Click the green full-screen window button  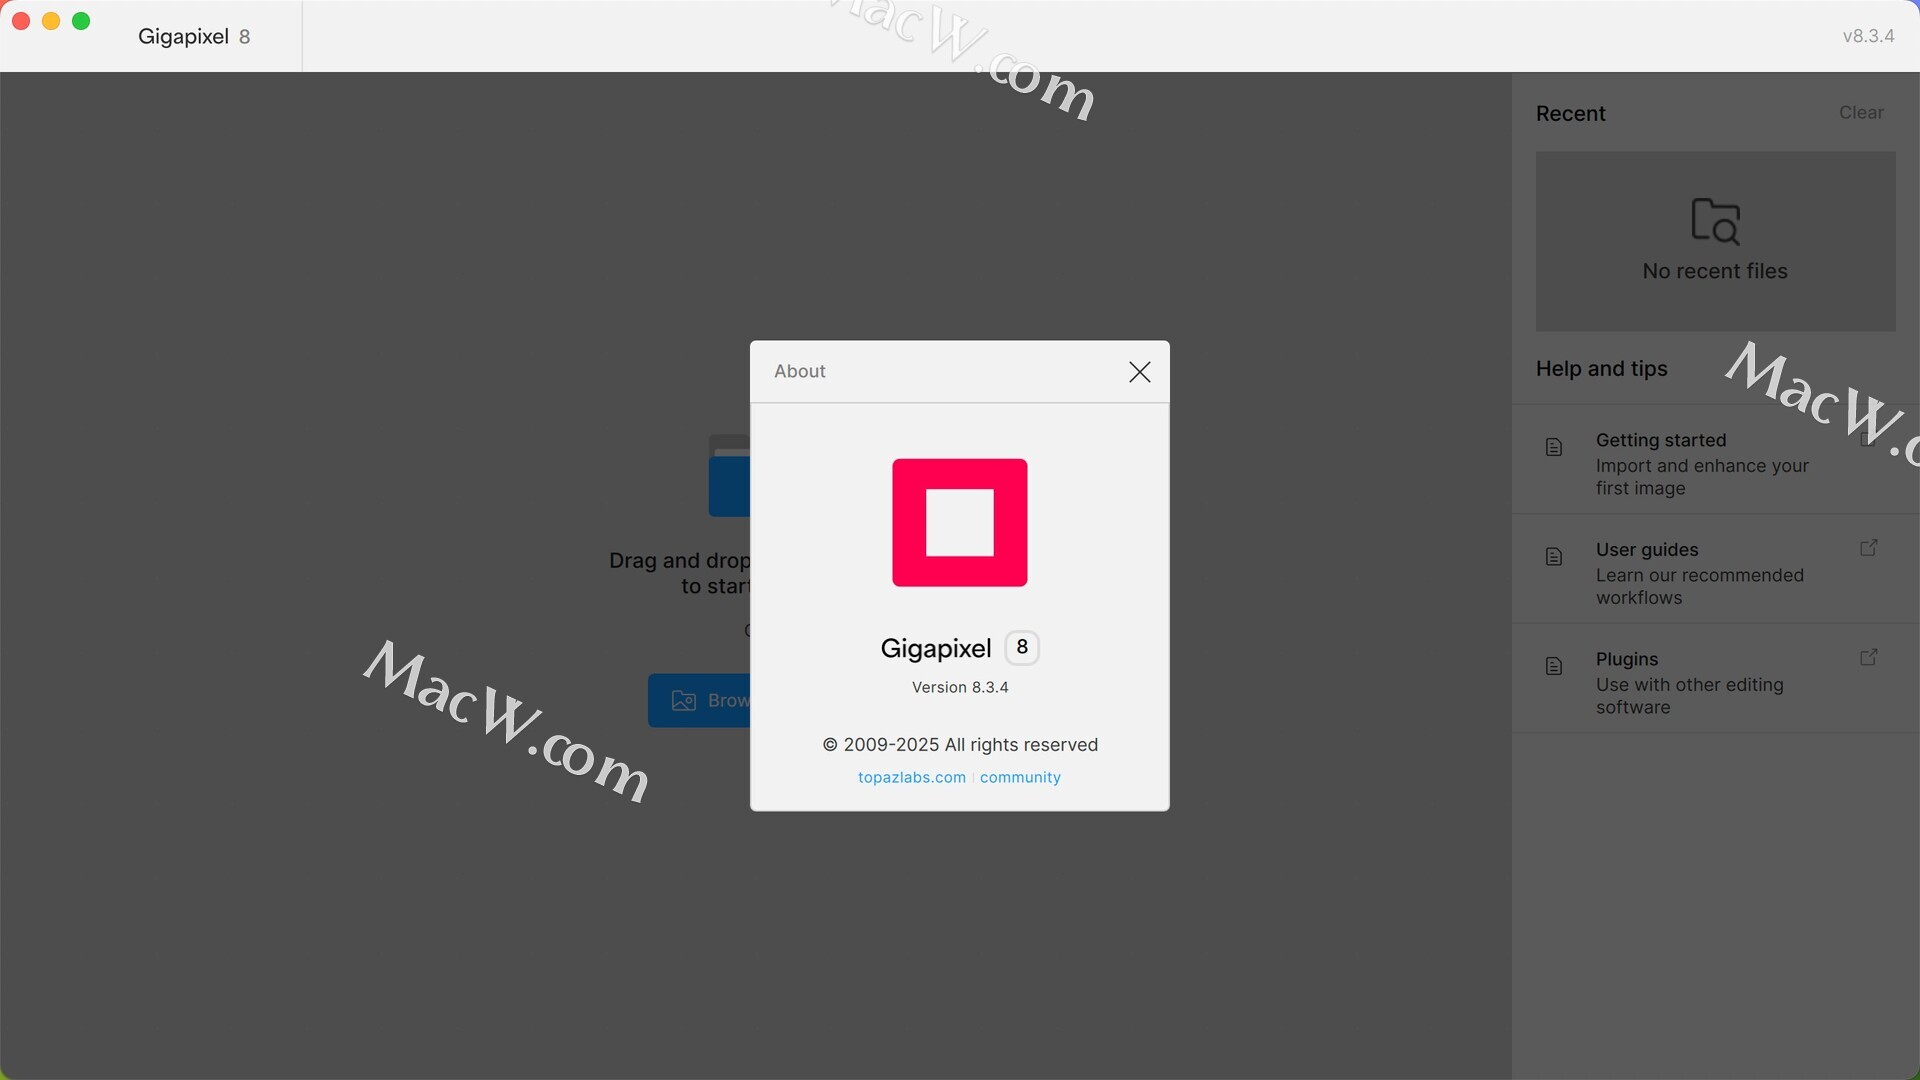[82, 21]
